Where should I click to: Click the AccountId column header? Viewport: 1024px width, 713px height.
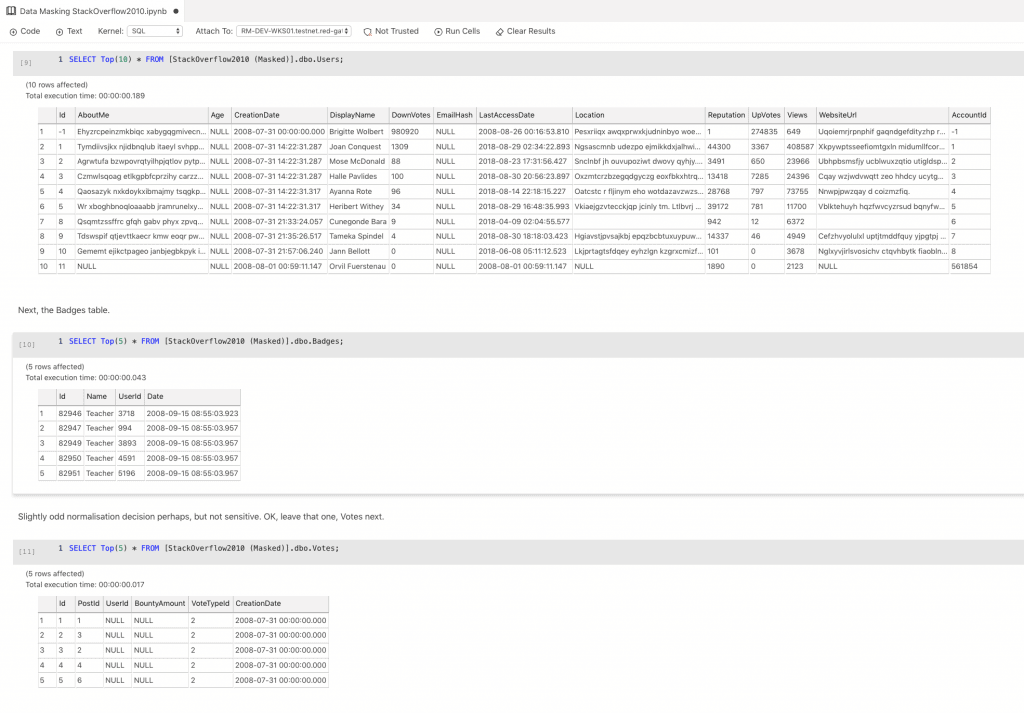(968, 115)
